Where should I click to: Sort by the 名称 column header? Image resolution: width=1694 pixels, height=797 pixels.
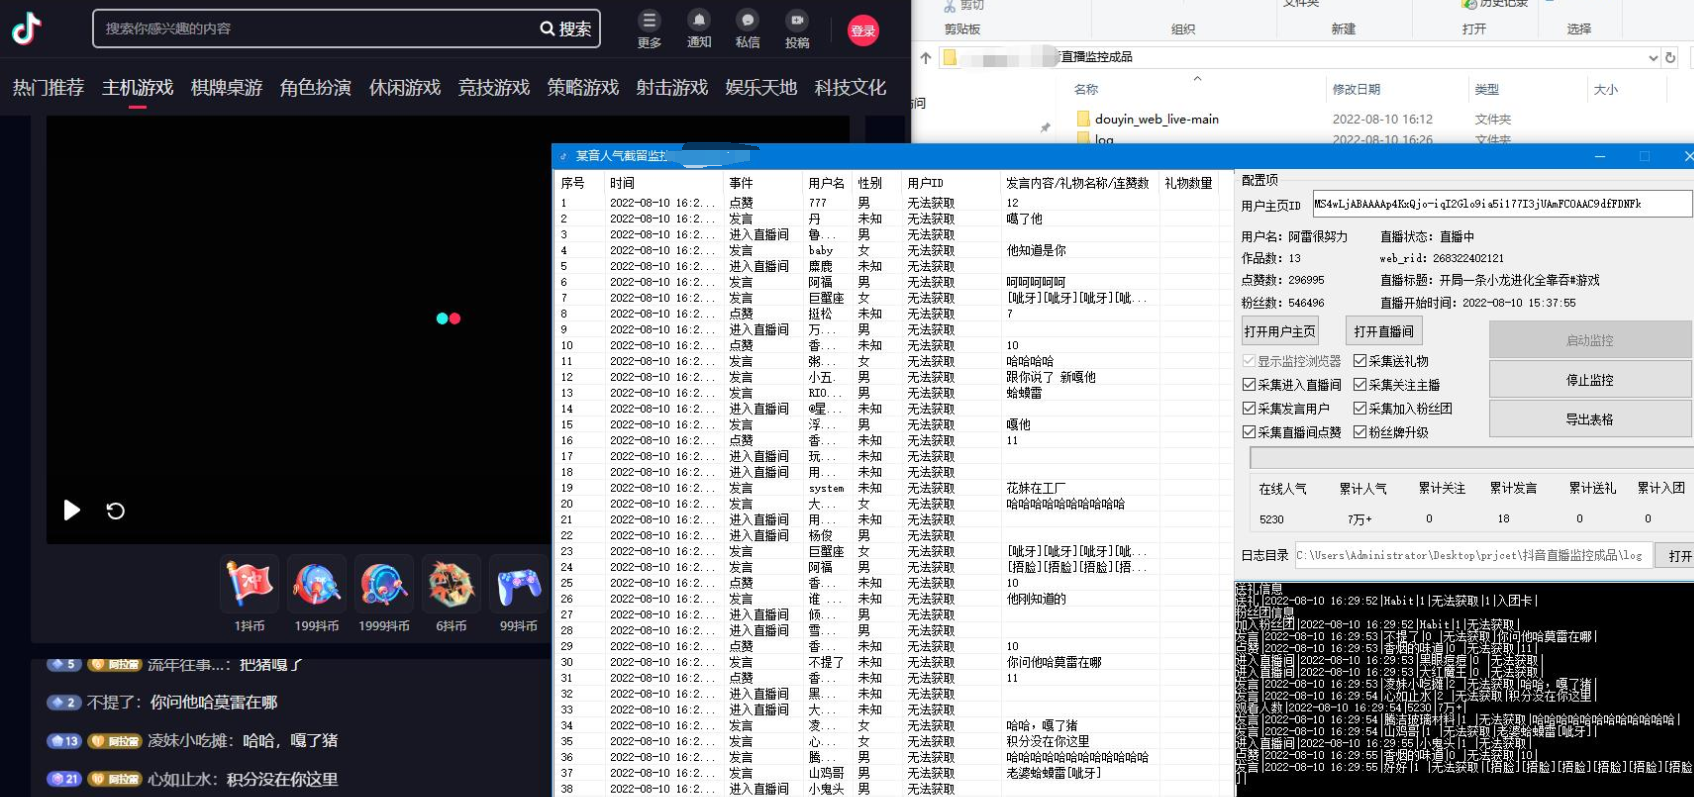(1086, 90)
